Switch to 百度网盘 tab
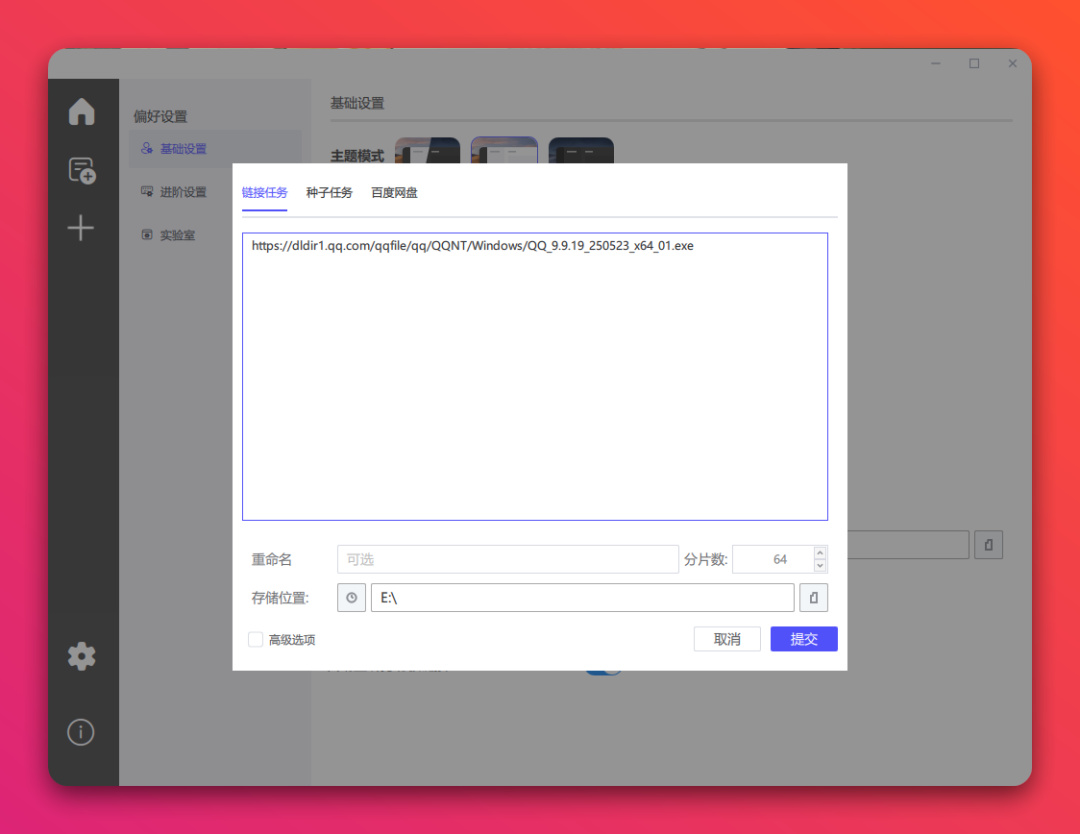 394,193
